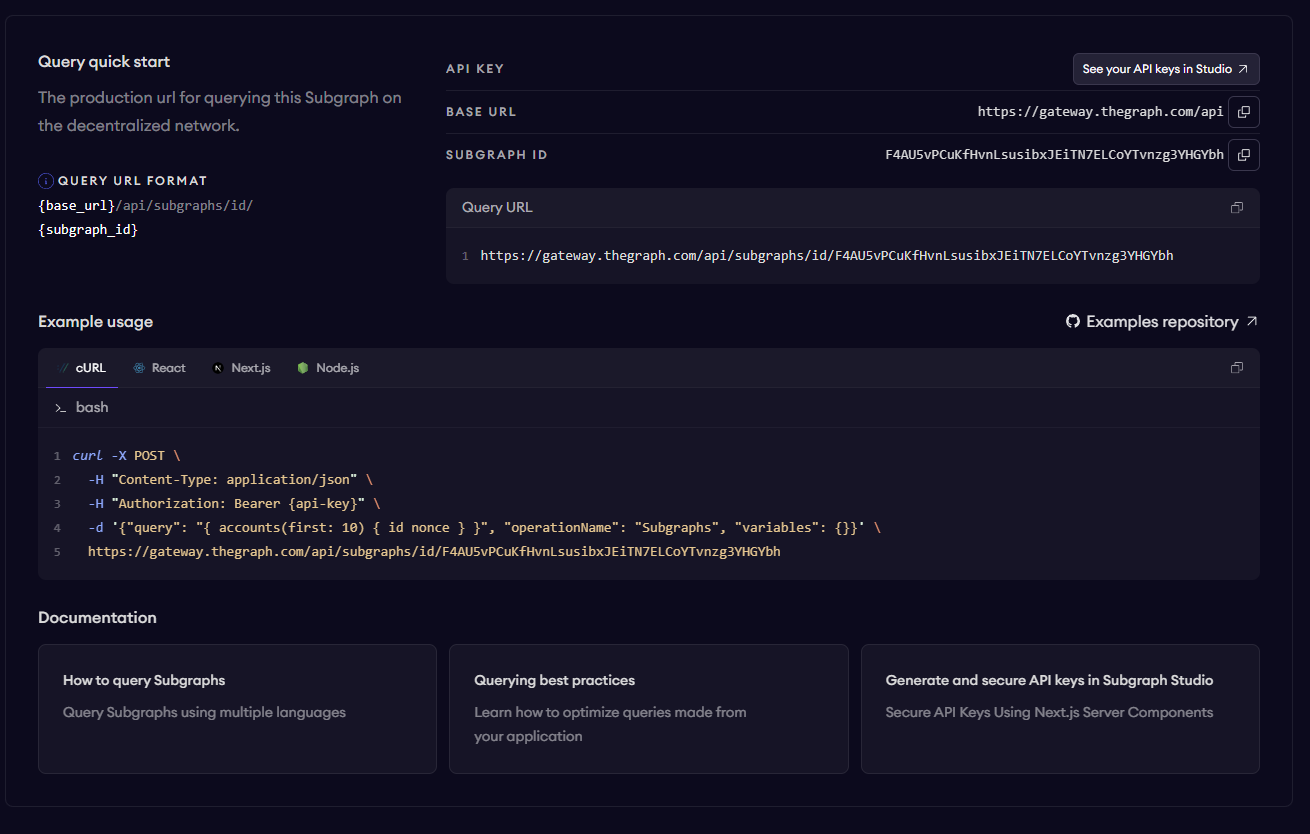
Task: Click the info icon beside Query URL Format
Action: [46, 181]
